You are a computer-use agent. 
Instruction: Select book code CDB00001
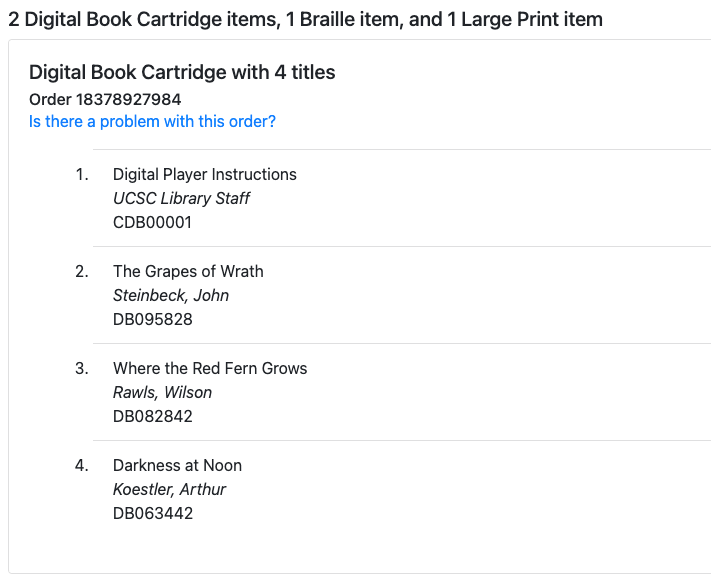pos(152,222)
